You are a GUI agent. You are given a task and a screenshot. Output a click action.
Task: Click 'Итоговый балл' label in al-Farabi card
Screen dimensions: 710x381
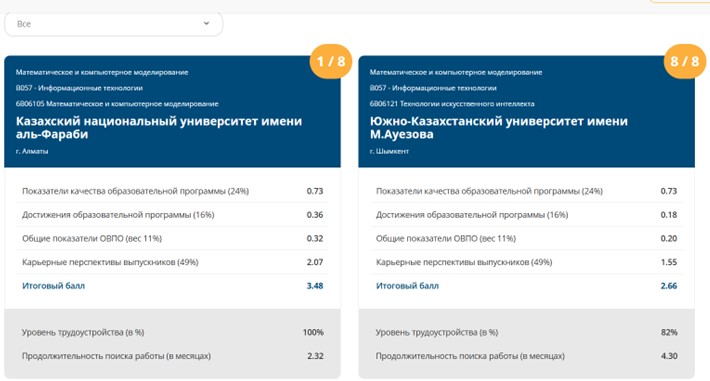point(53,286)
